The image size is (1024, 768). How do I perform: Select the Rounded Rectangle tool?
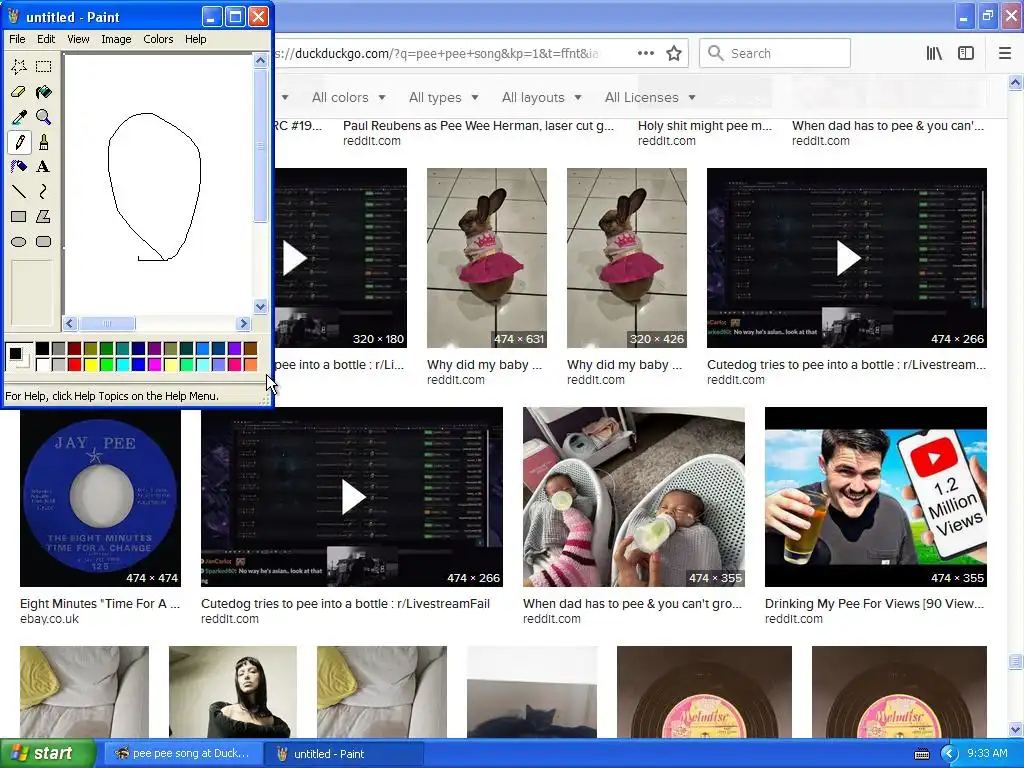coord(44,242)
